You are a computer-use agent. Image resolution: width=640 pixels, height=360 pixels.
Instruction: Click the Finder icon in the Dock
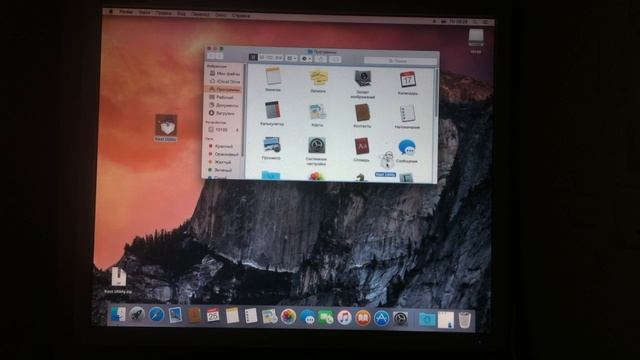coord(118,314)
